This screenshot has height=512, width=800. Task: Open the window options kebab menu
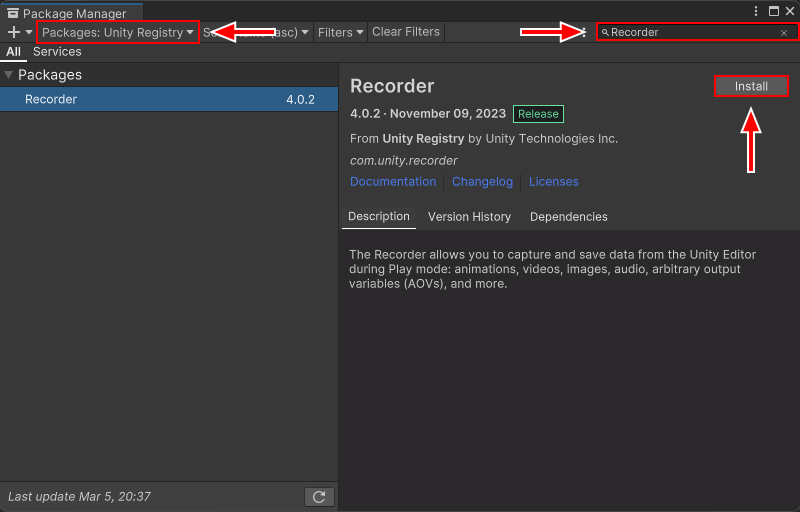[756, 11]
